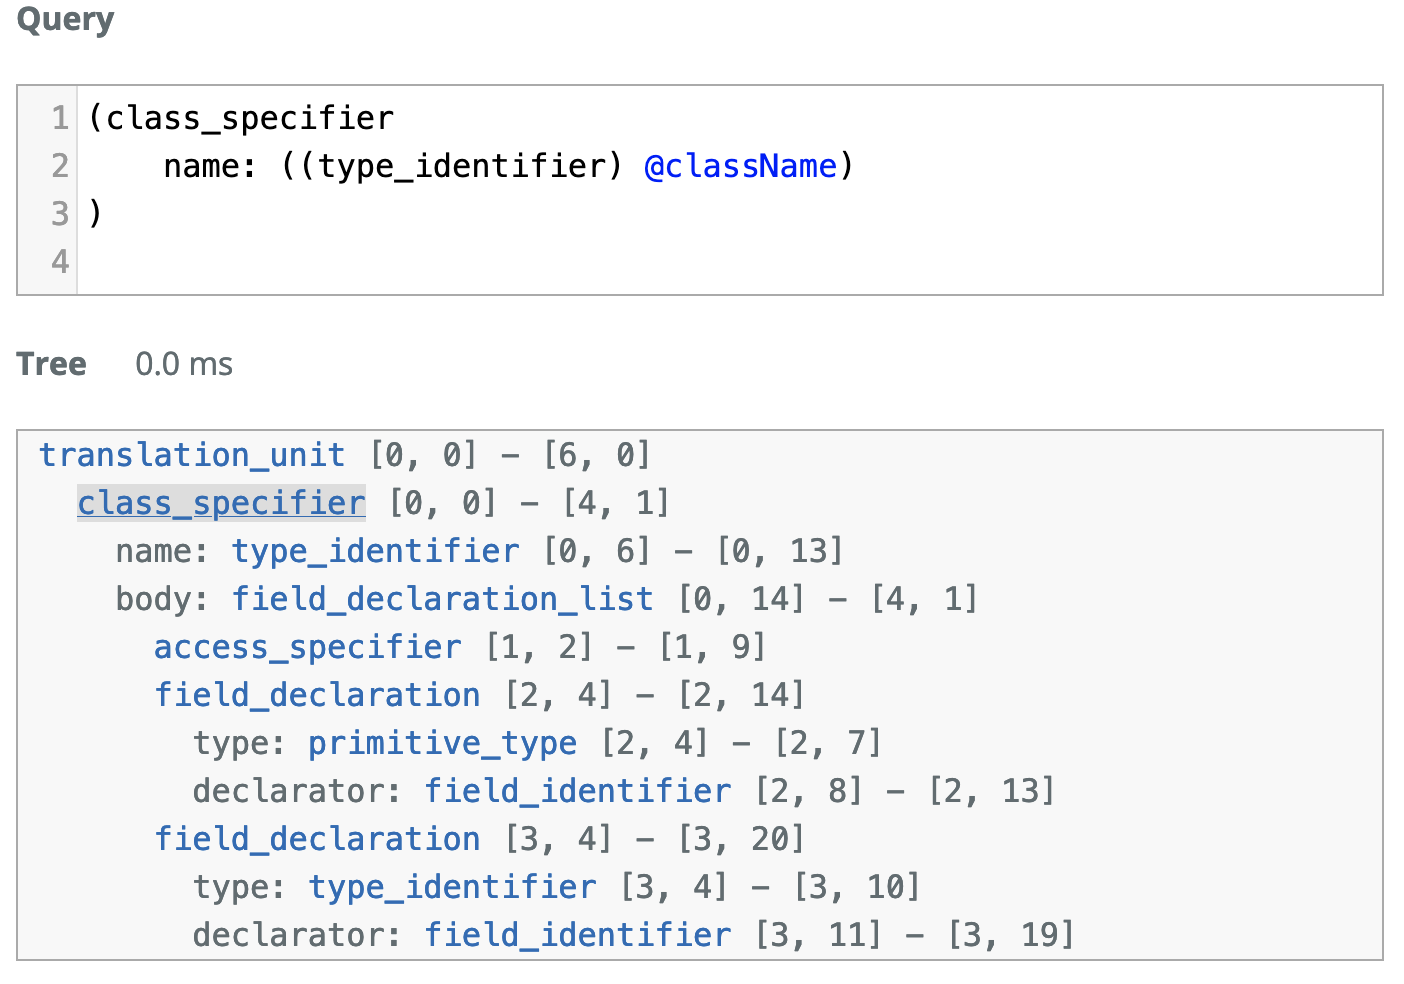Image resolution: width=1404 pixels, height=984 pixels.
Task: Click (type_identifier) text in query line 2
Action: tap(462, 166)
